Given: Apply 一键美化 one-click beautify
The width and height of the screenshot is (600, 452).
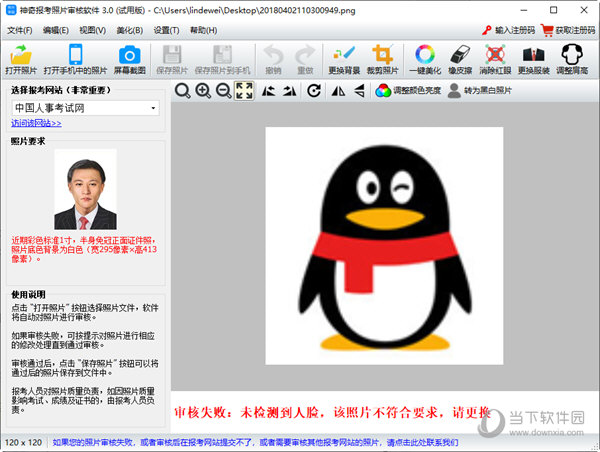Looking at the screenshot, I should coord(425,59).
